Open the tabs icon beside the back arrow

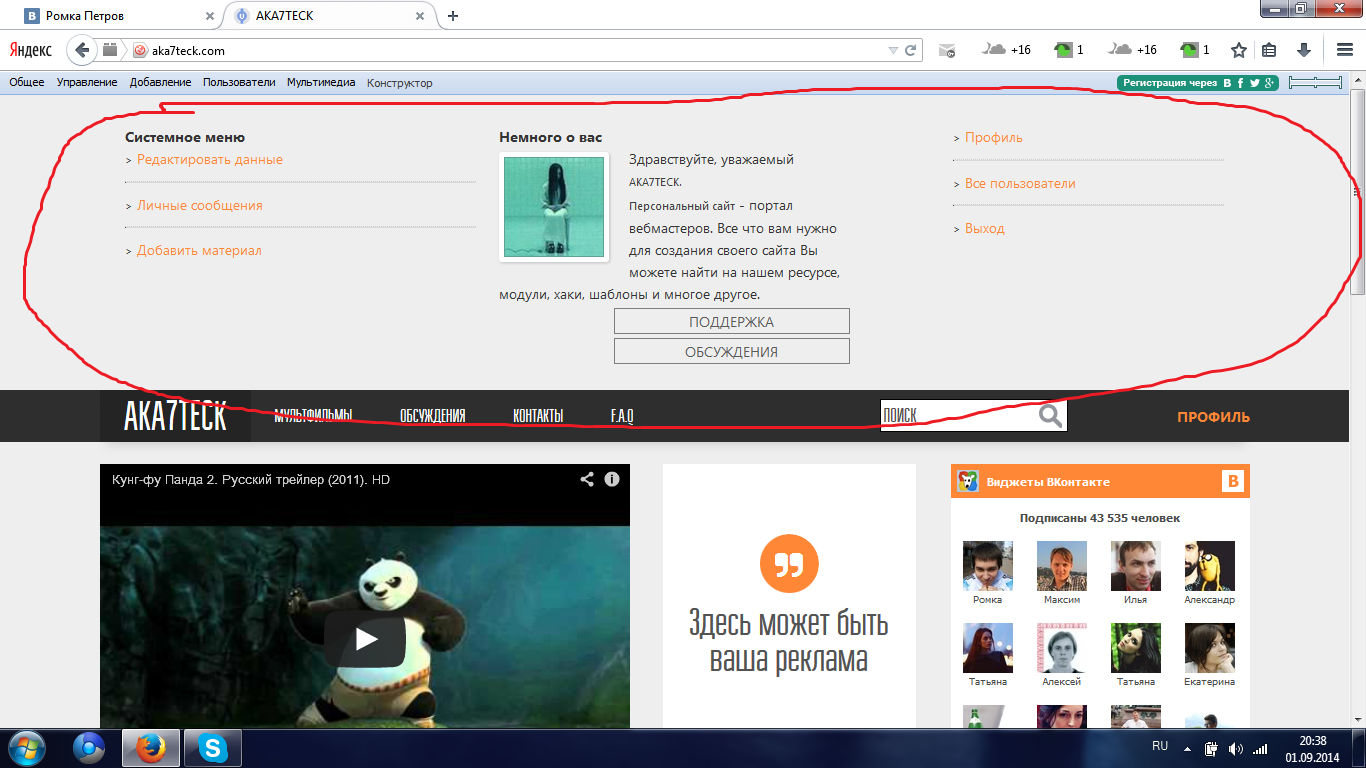pos(110,50)
